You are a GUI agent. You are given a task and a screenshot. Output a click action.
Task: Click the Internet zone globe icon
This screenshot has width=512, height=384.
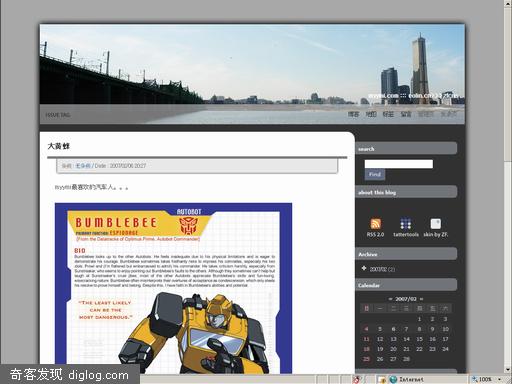[x=393, y=379]
